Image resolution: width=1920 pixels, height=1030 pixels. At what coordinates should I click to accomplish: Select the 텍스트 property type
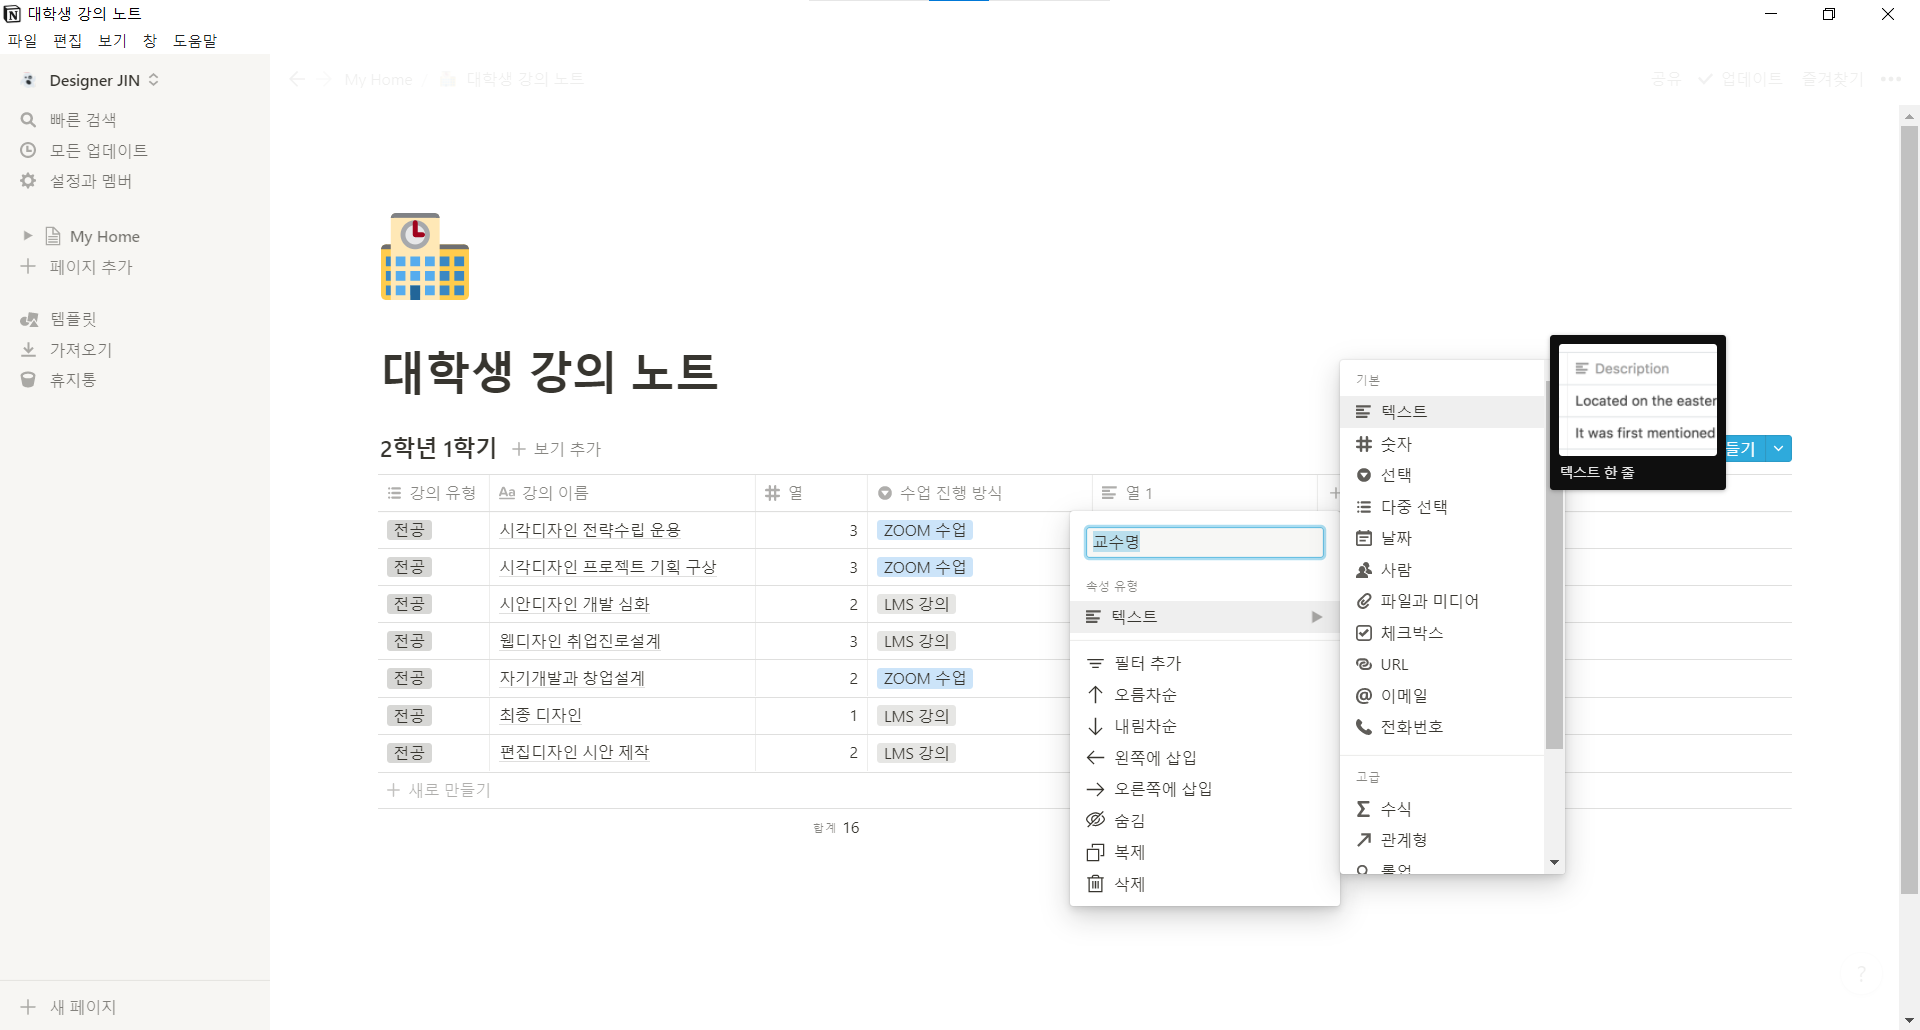(x=1442, y=412)
